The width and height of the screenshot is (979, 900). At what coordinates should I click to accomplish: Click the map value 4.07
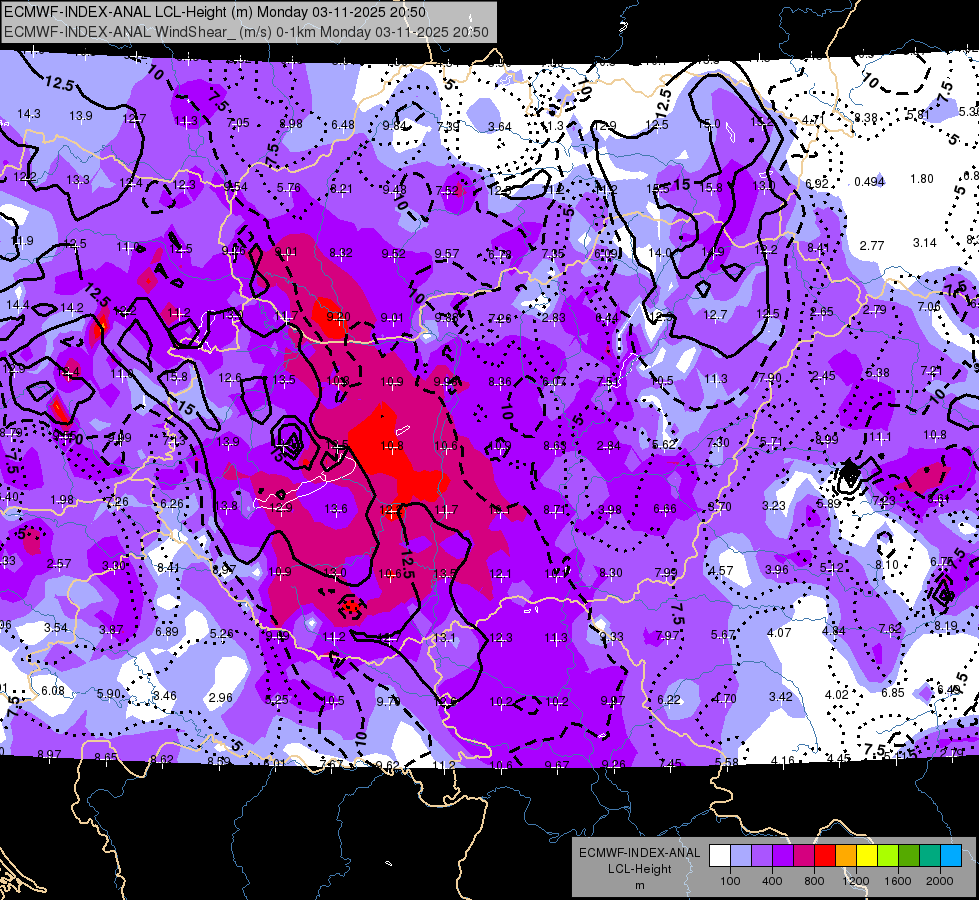[x=779, y=633]
